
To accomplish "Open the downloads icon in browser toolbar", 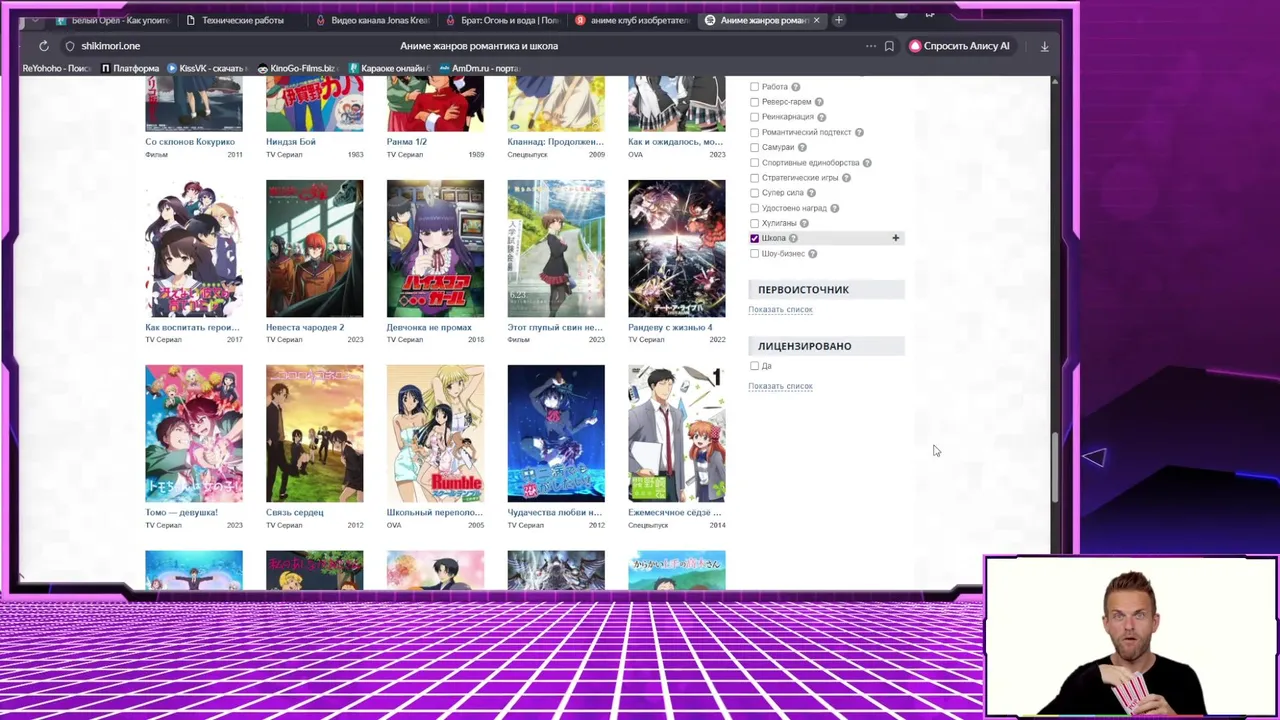I will point(1044,46).
